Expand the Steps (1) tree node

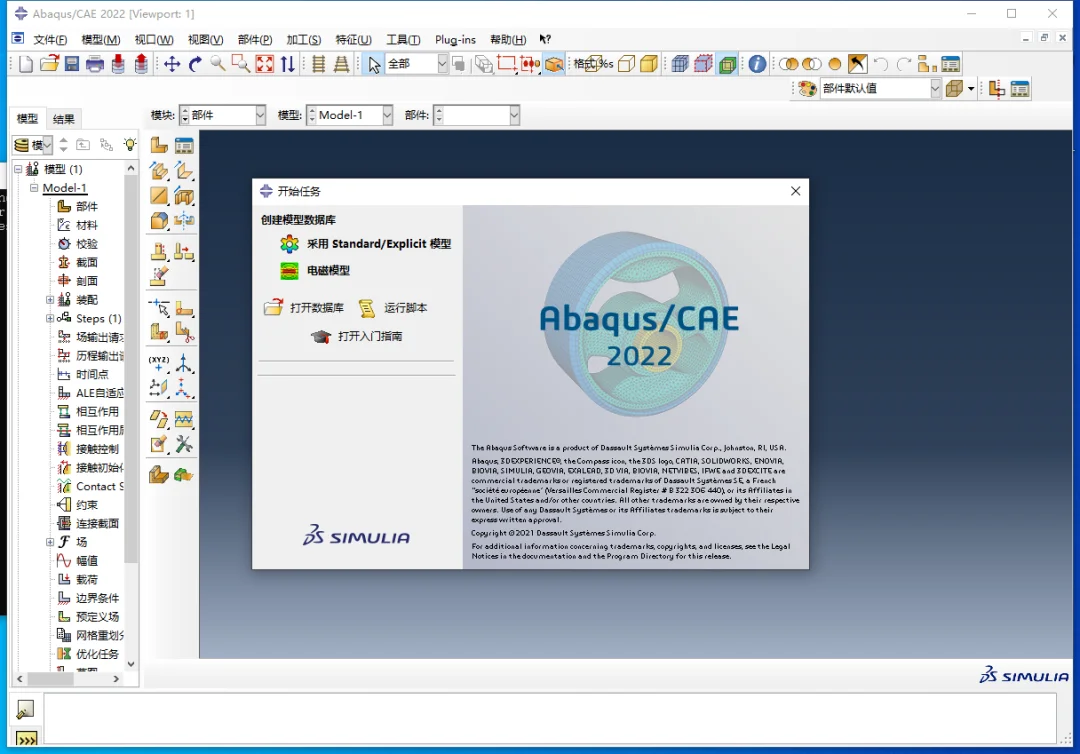[50, 318]
